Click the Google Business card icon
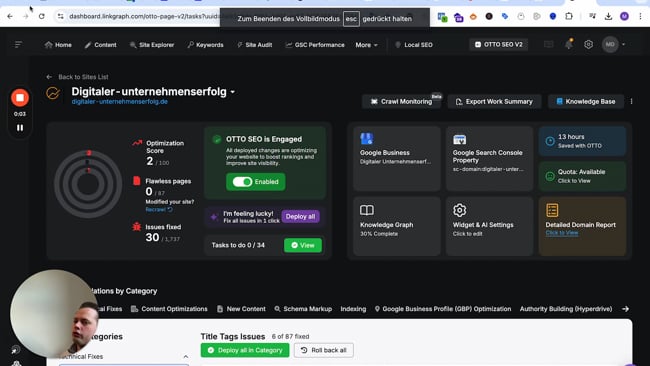The height and width of the screenshot is (366, 650). pos(366,138)
